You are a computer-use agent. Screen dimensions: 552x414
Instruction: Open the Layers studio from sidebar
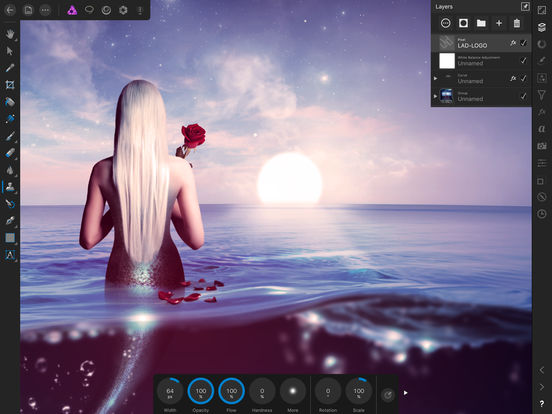[x=542, y=27]
